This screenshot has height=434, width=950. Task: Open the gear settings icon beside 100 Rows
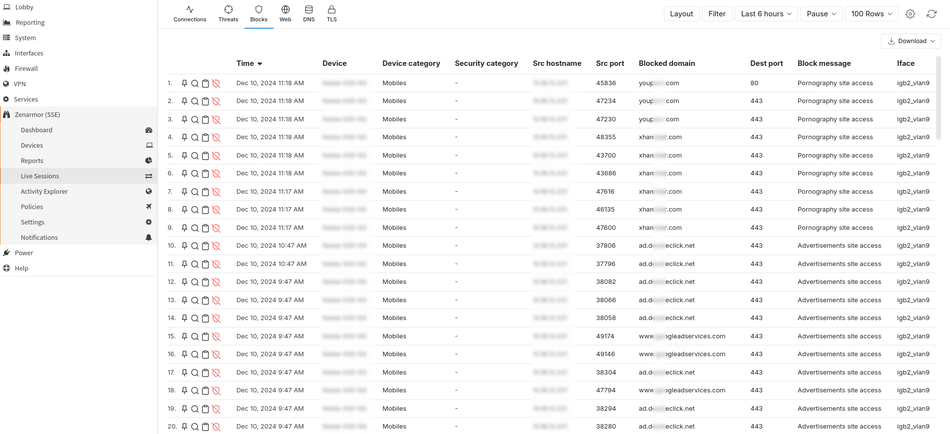coord(910,14)
